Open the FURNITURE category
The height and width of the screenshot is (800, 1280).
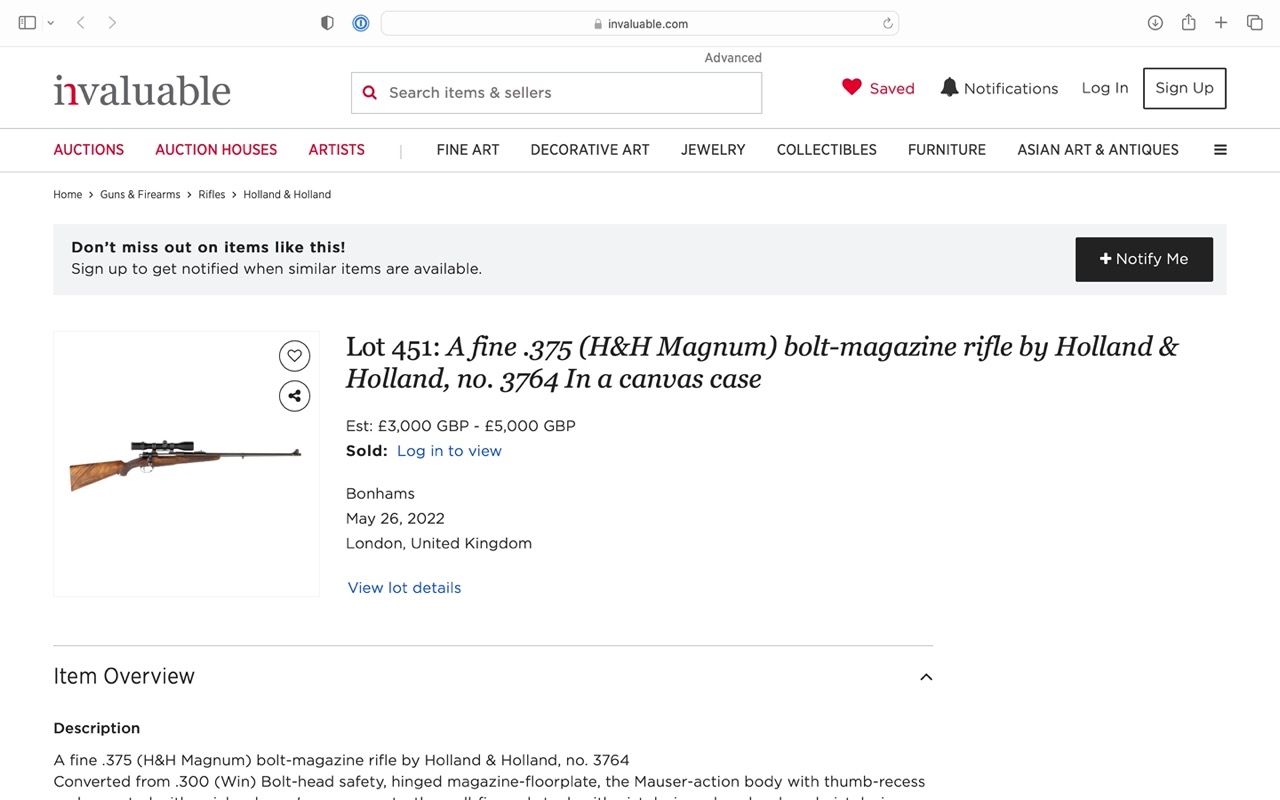tap(947, 150)
